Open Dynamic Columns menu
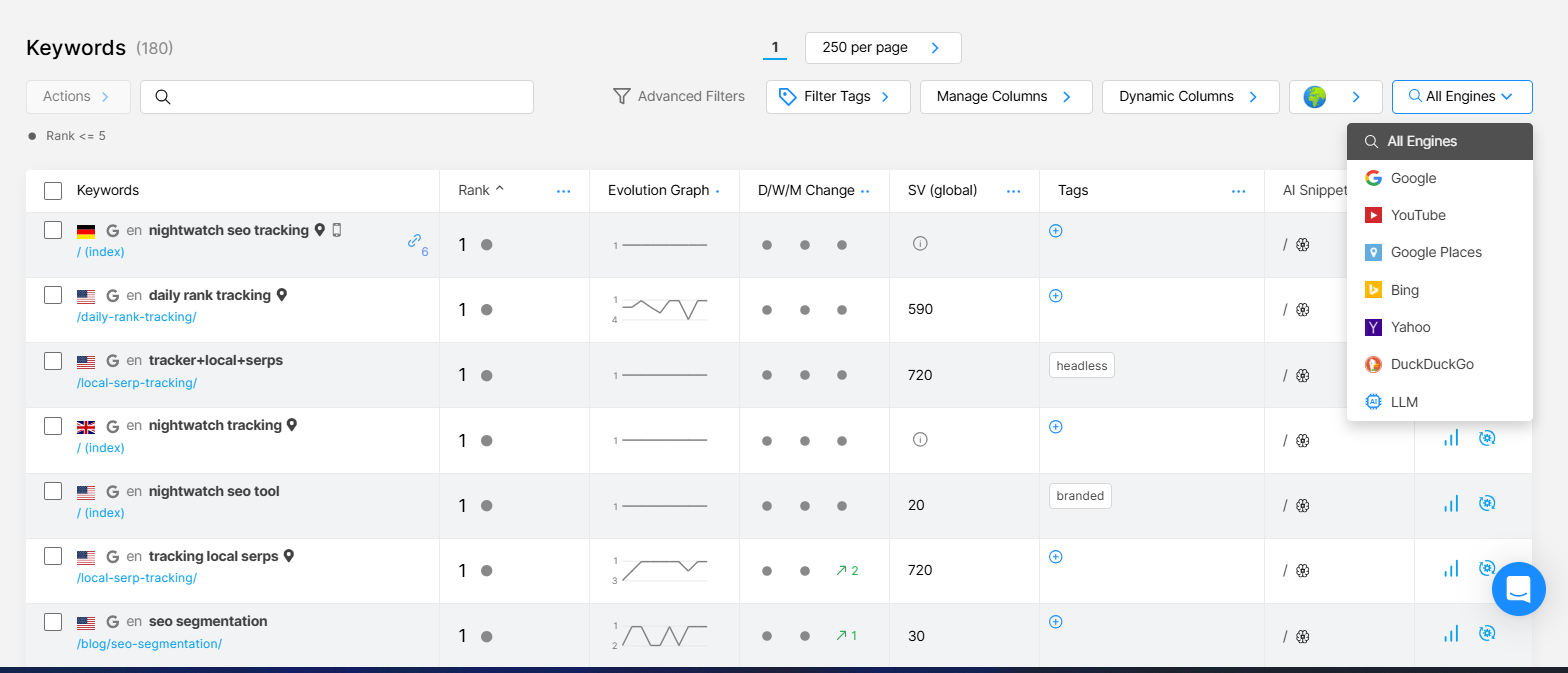The image size is (1568, 673). coord(1190,97)
